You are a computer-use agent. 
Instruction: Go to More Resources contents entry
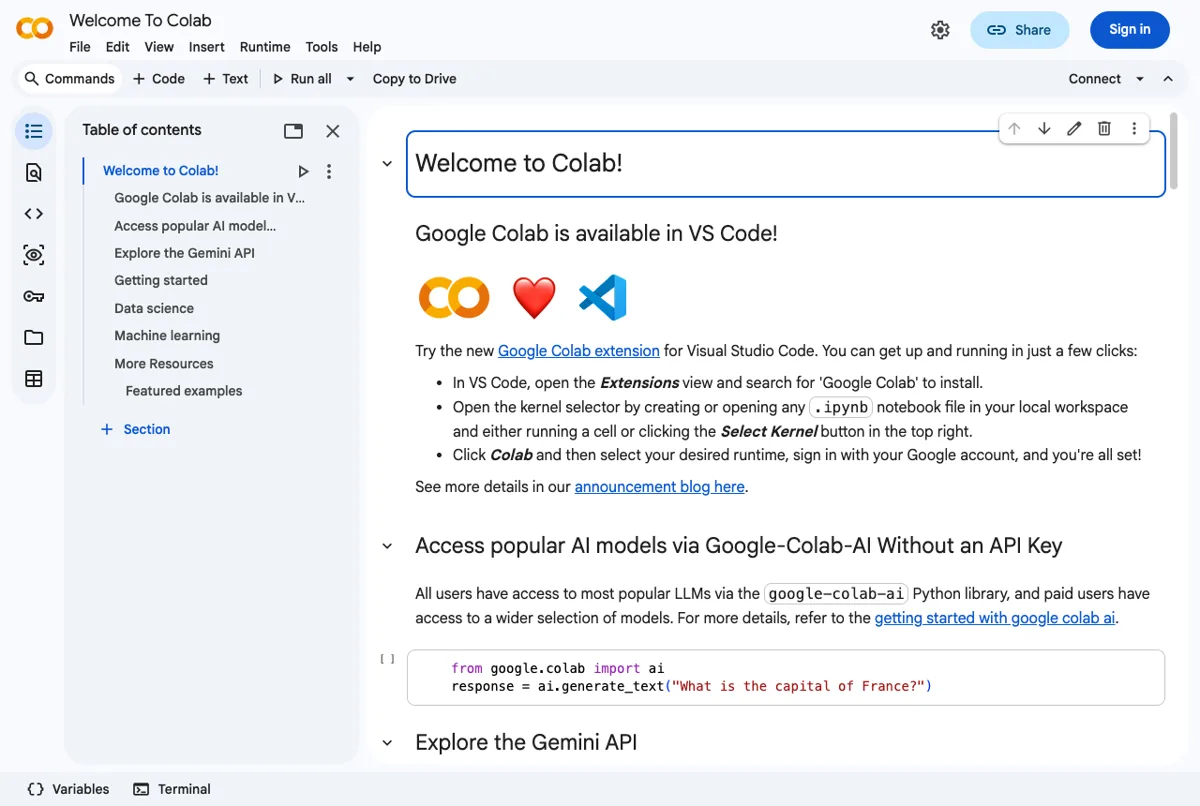[164, 364]
